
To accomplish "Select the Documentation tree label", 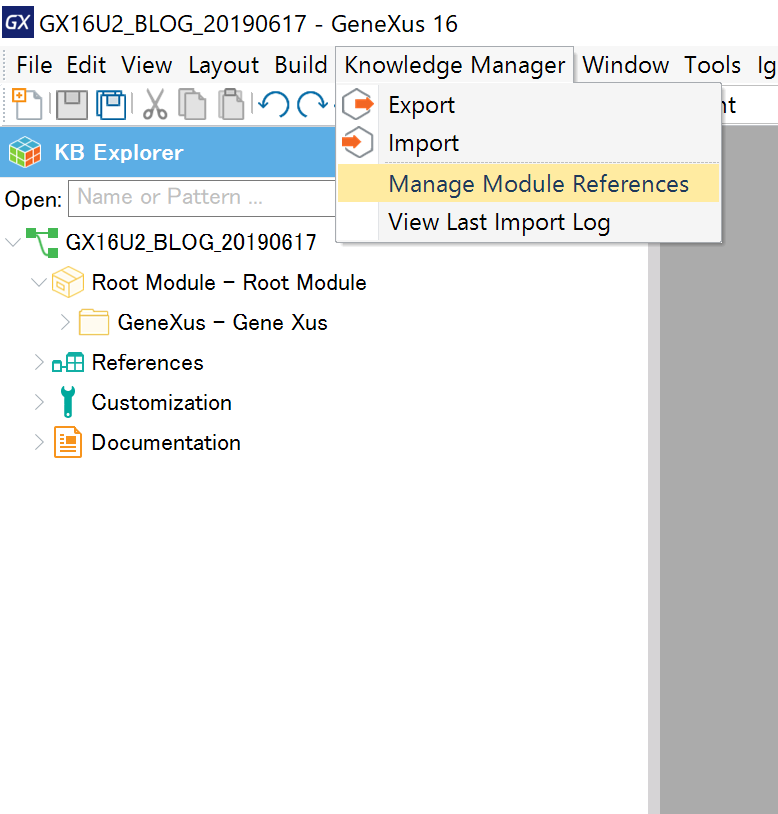I will pyautogui.click(x=166, y=442).
